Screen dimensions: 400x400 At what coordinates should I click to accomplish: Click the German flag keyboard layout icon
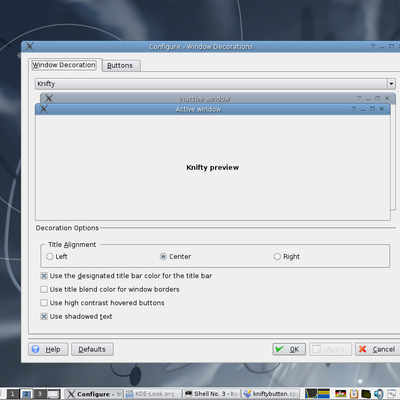[340, 394]
